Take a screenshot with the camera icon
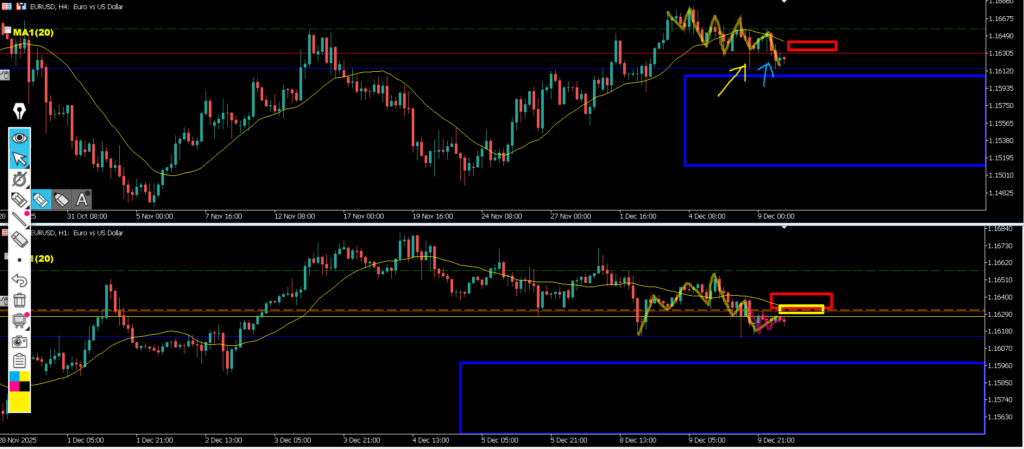 point(20,341)
